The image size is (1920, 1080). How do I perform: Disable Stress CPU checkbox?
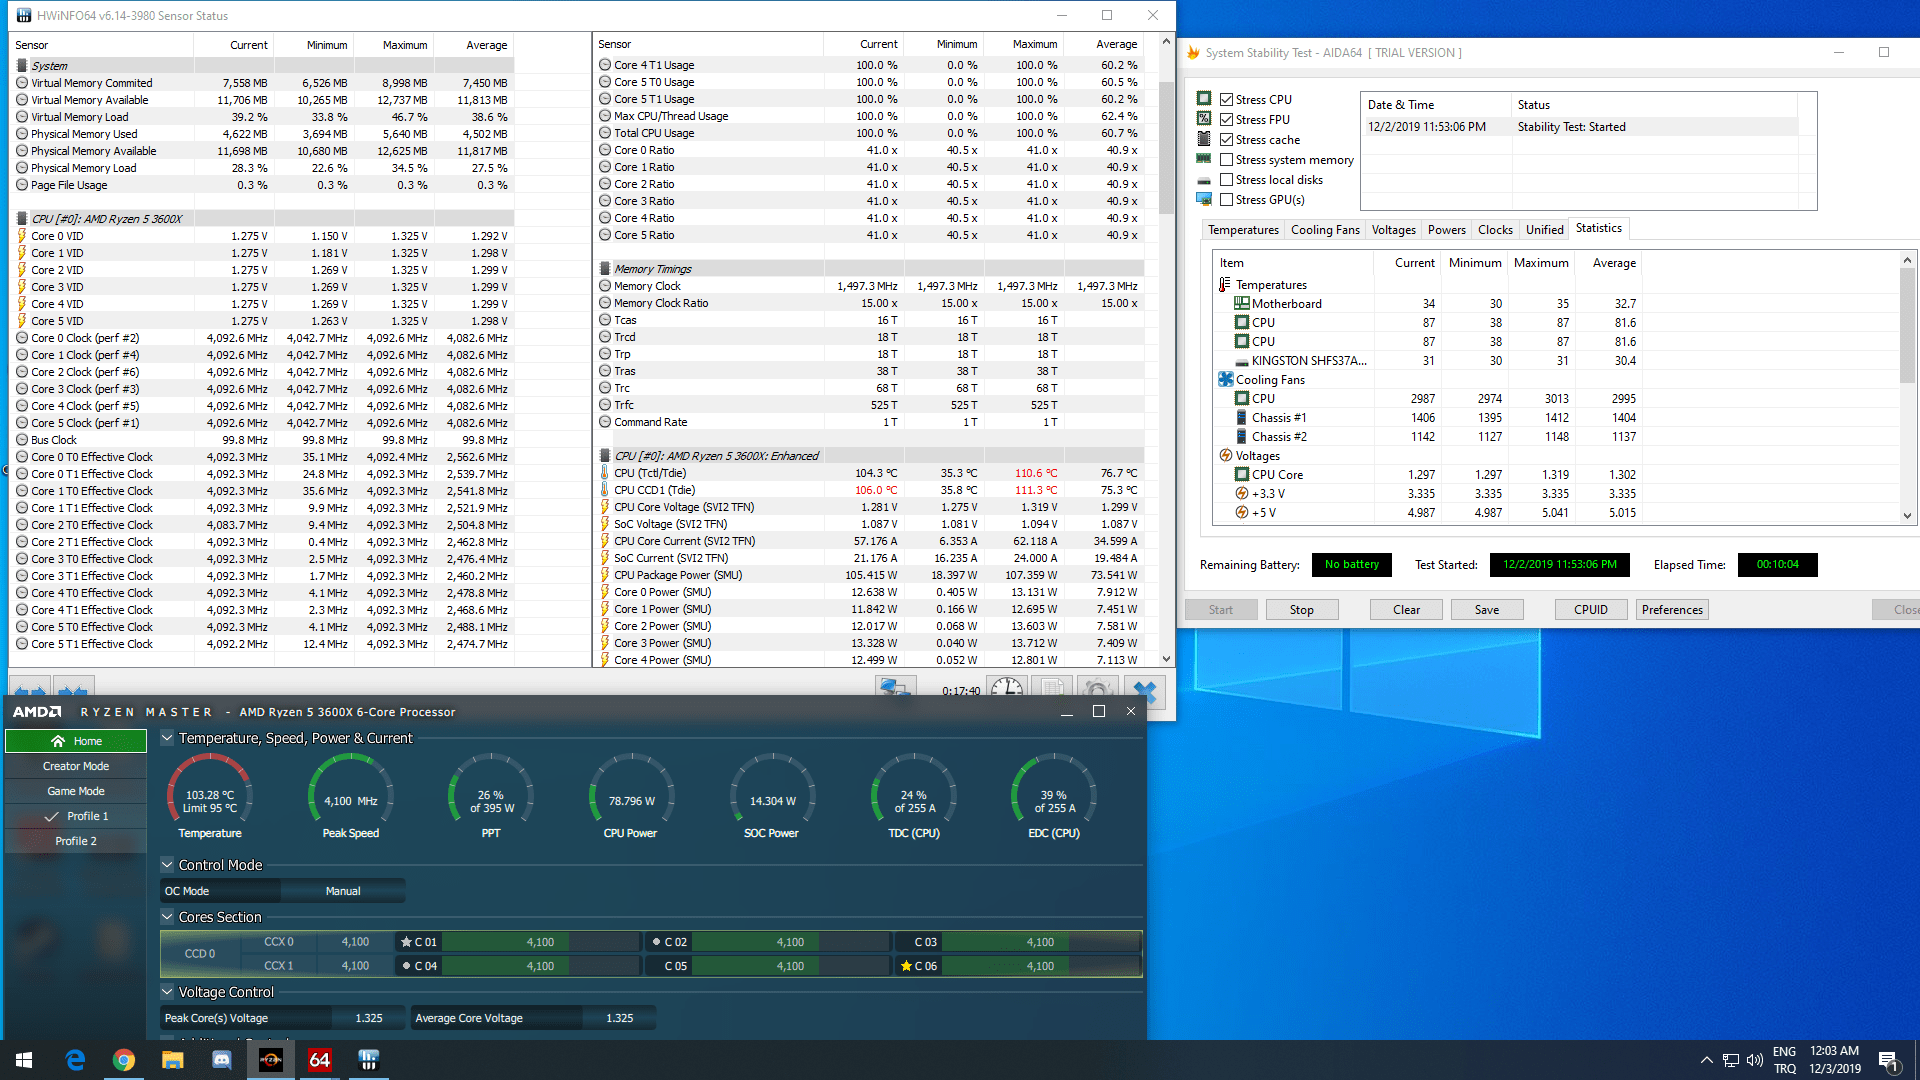point(1226,100)
